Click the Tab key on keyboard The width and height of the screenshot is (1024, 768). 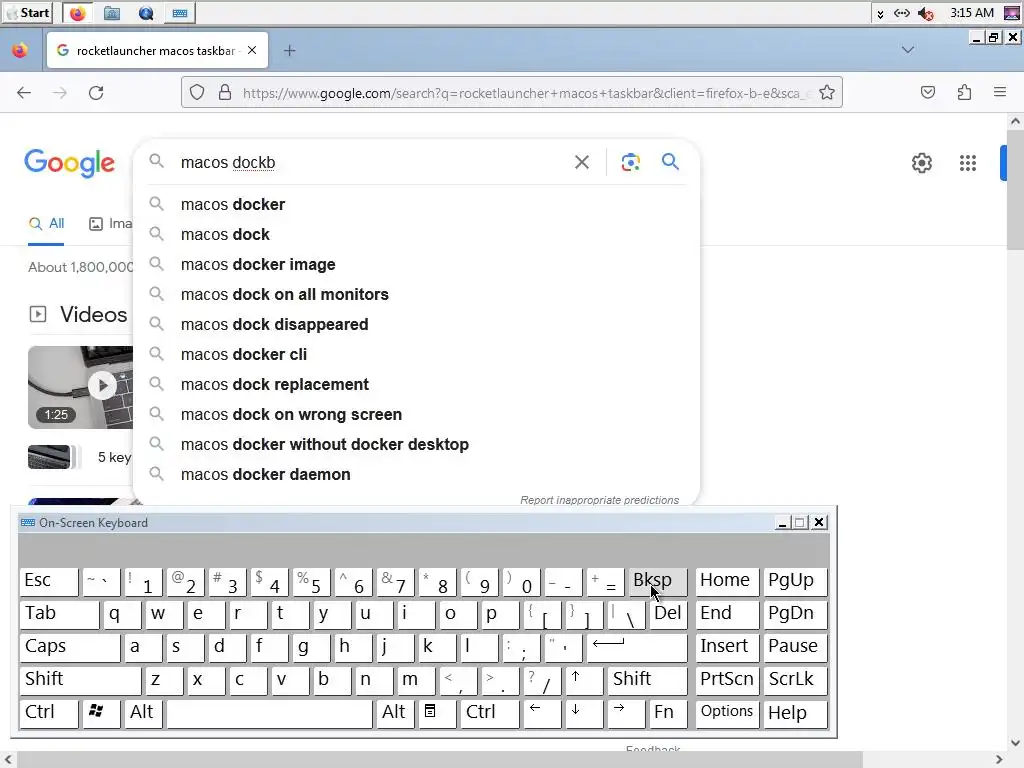tap(59, 615)
